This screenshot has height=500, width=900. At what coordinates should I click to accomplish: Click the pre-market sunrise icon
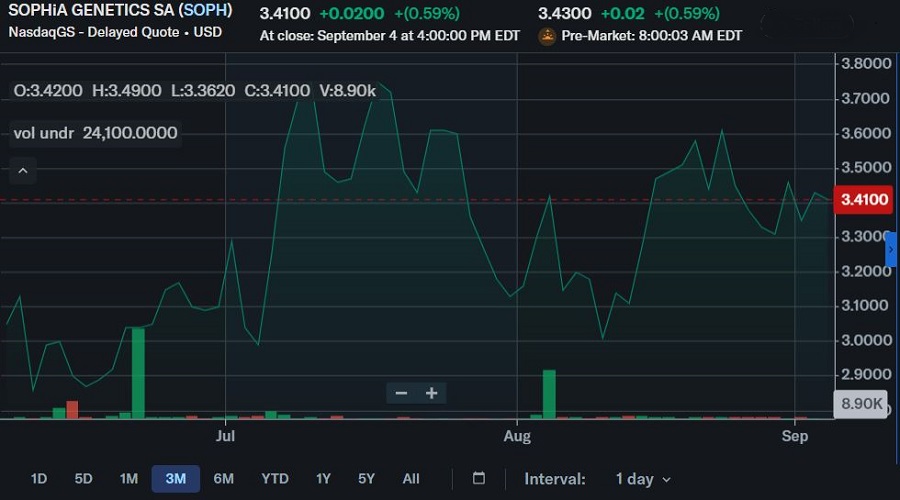tap(547, 36)
